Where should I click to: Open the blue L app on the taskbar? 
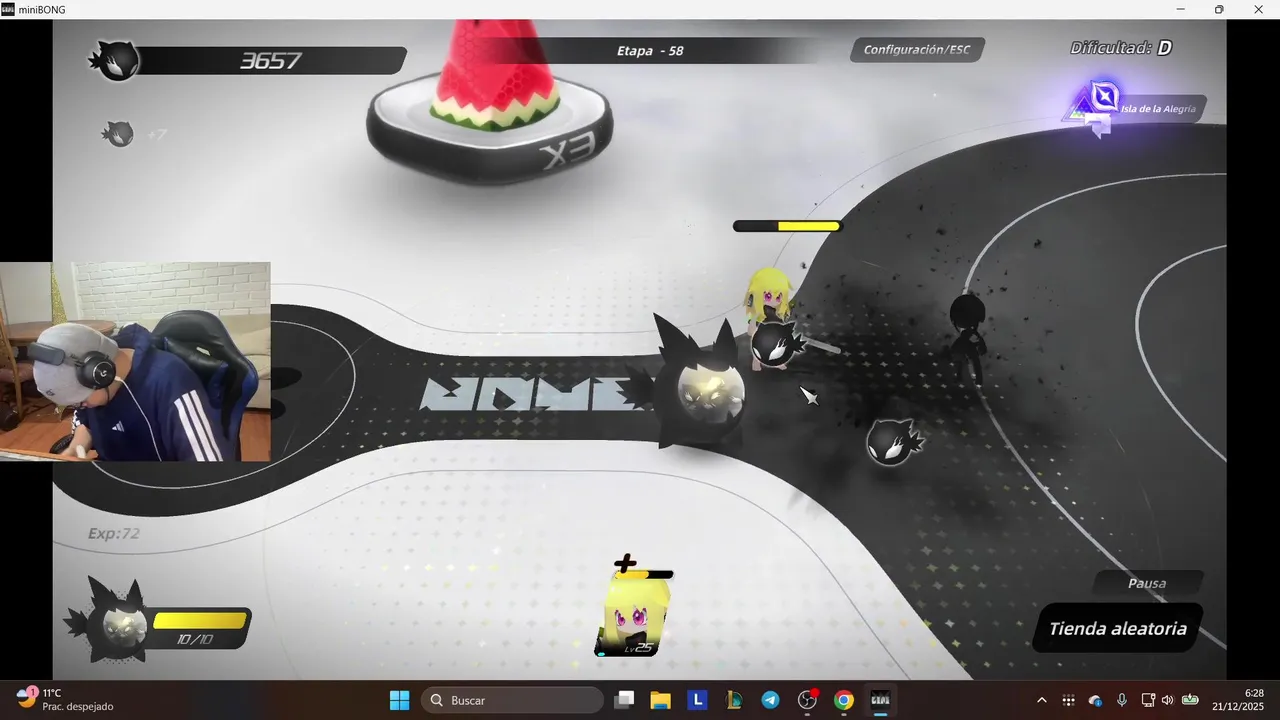tap(697, 700)
